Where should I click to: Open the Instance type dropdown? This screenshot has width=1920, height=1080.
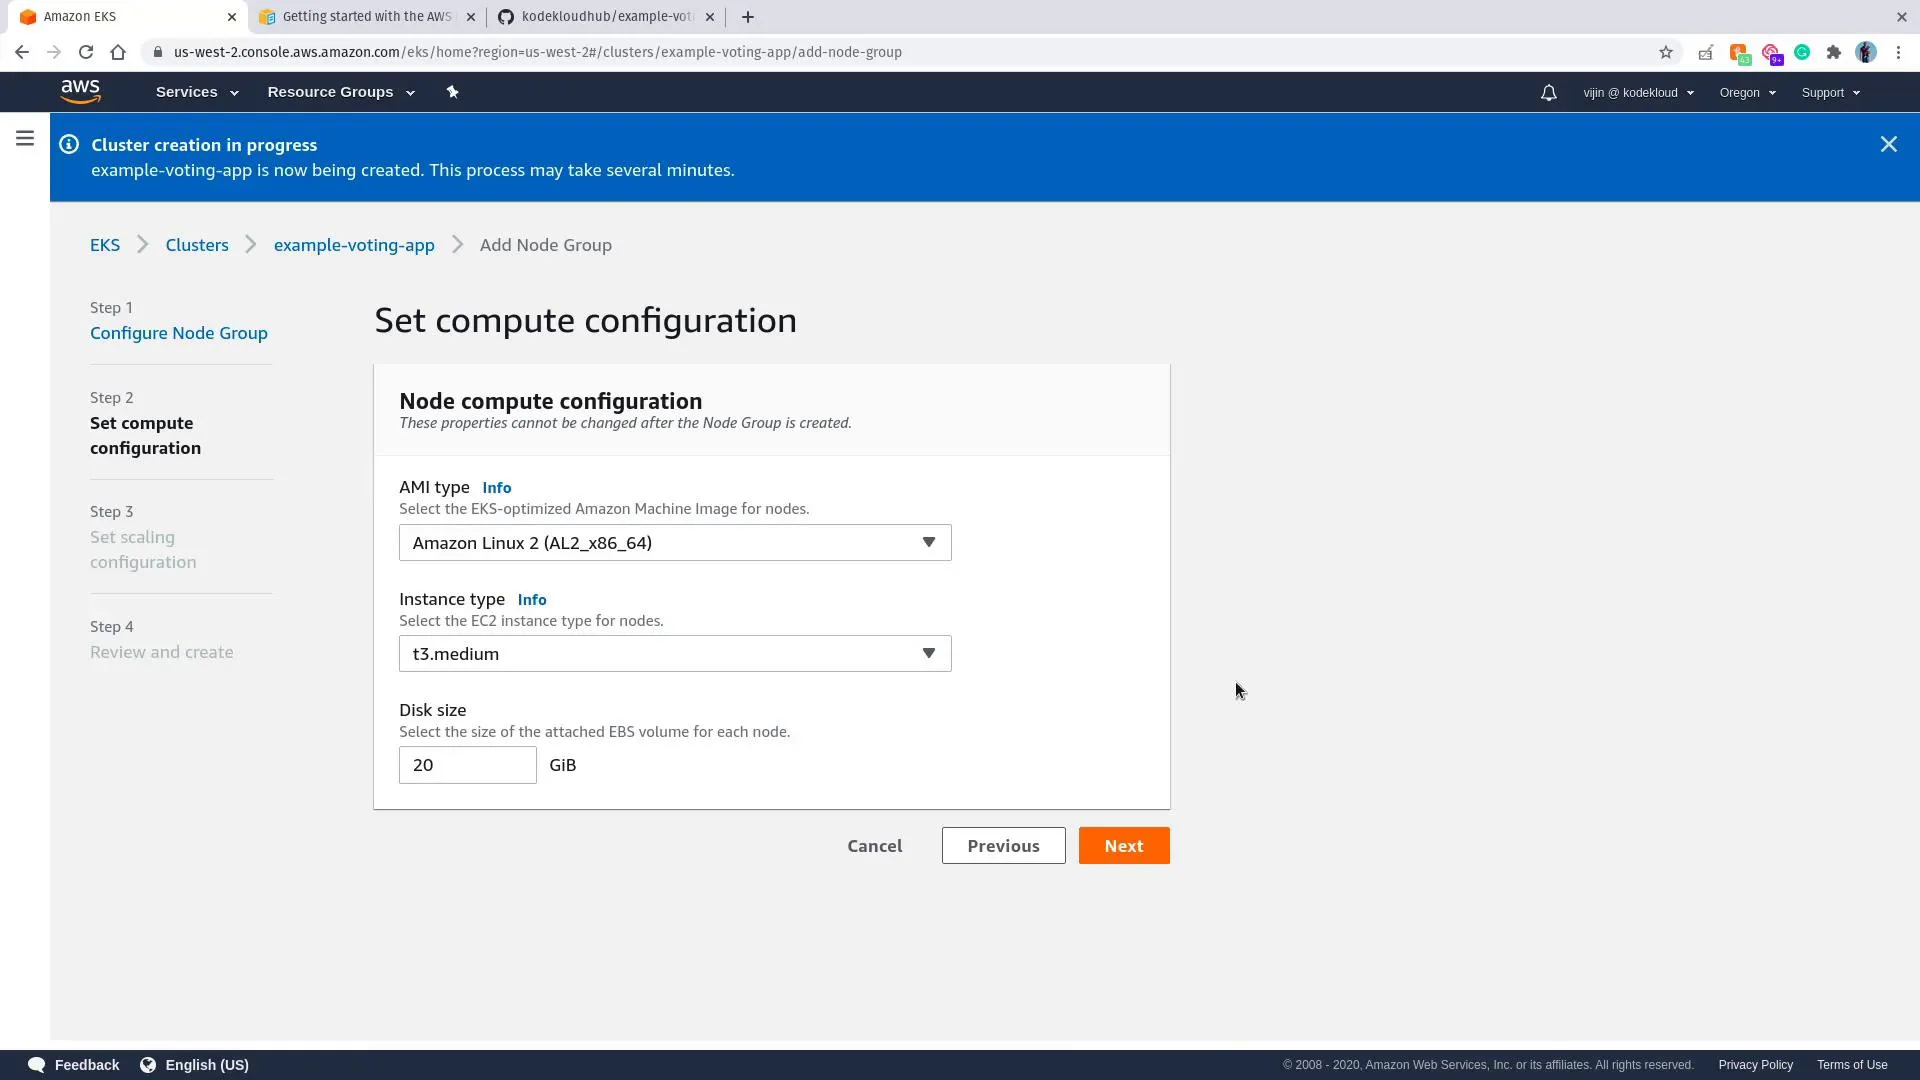coord(675,653)
